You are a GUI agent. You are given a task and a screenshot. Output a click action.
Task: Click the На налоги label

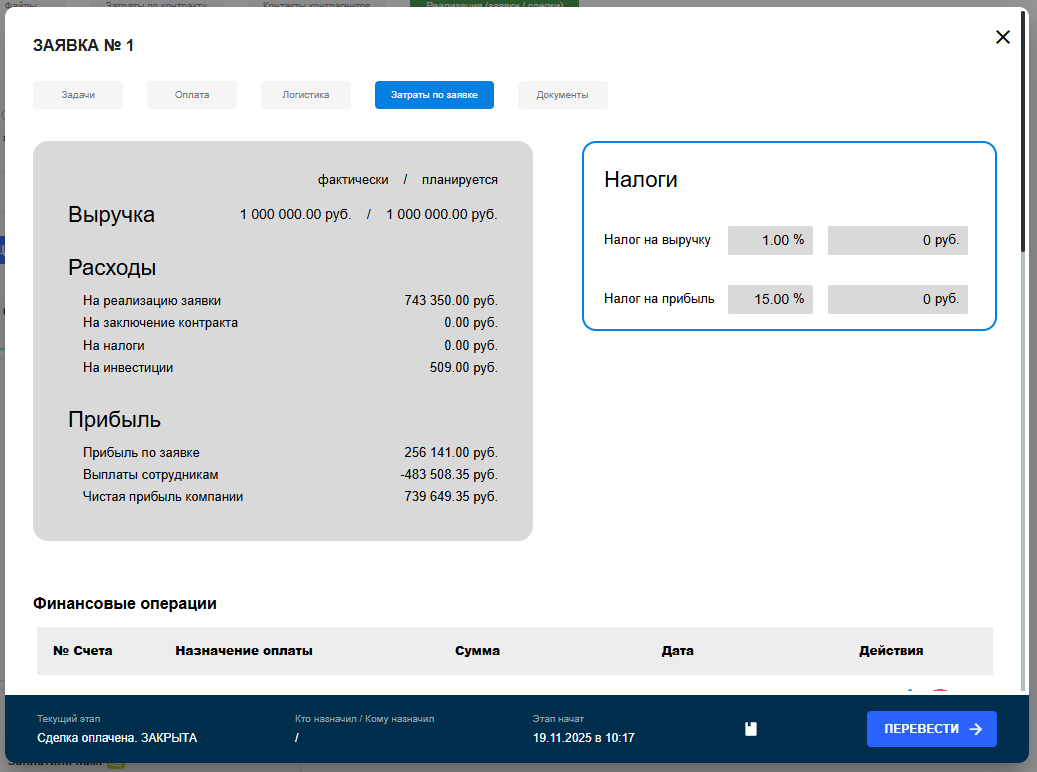[x=113, y=345]
